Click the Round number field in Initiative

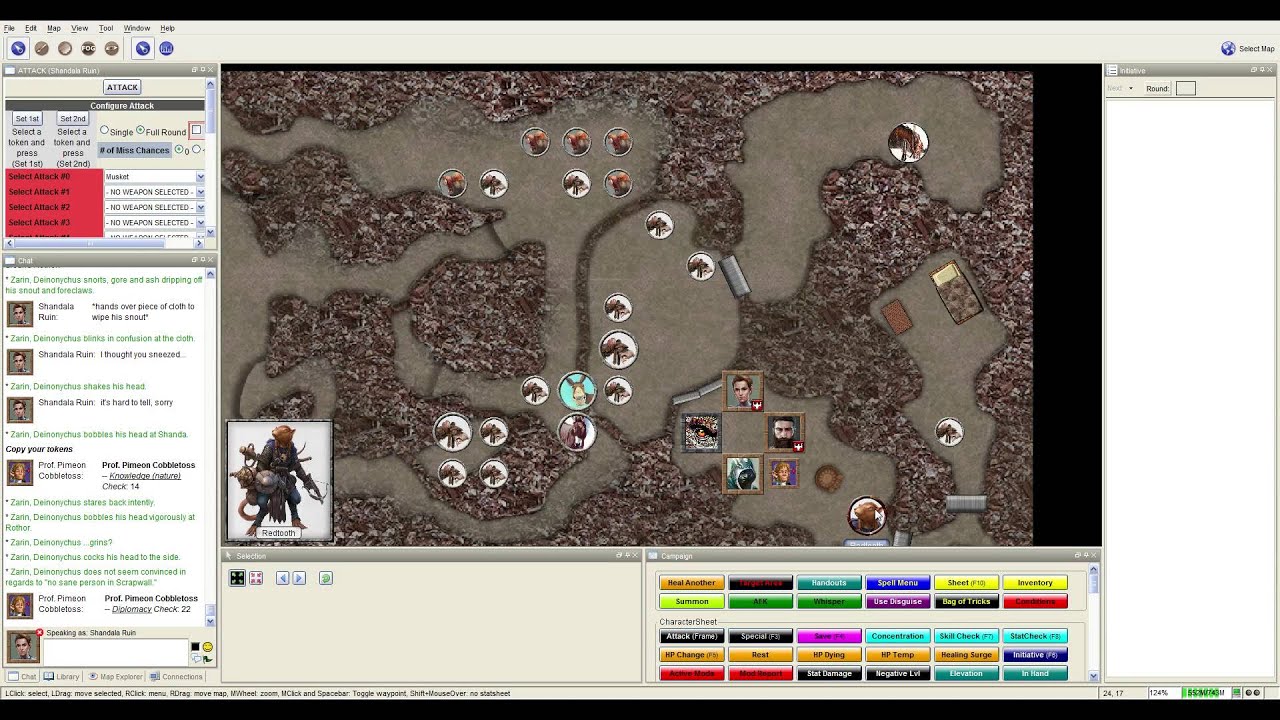(1185, 88)
